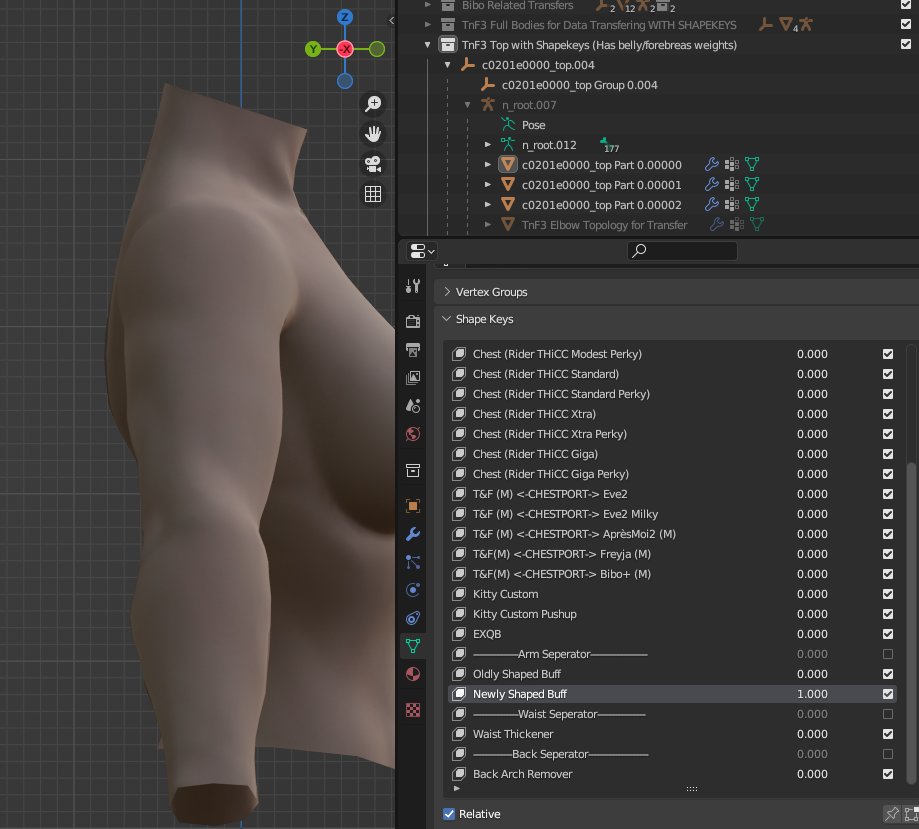Uncheck the Relative shape keys checkbox

(449, 814)
